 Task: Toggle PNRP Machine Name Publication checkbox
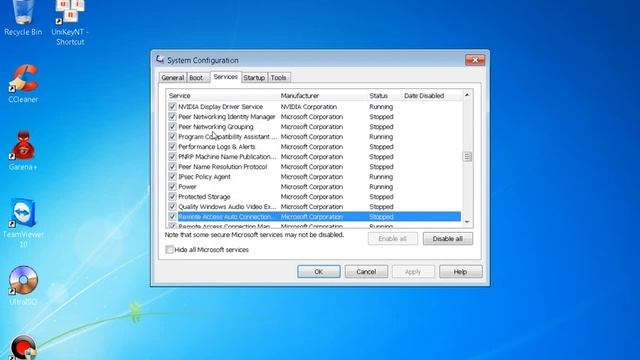tap(172, 157)
